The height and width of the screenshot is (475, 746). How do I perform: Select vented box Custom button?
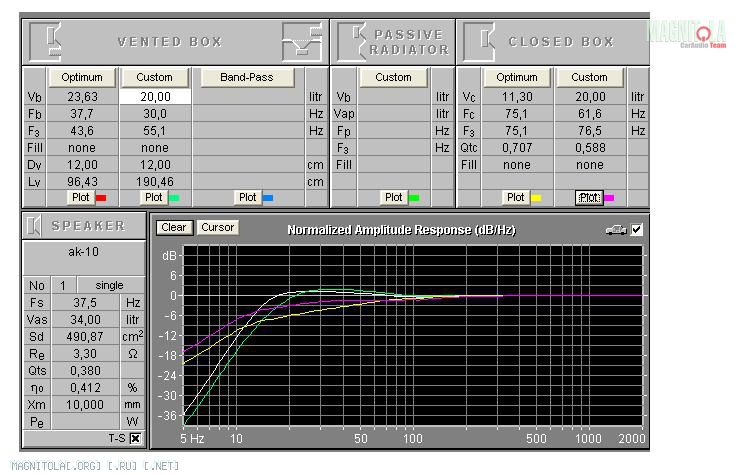point(155,78)
